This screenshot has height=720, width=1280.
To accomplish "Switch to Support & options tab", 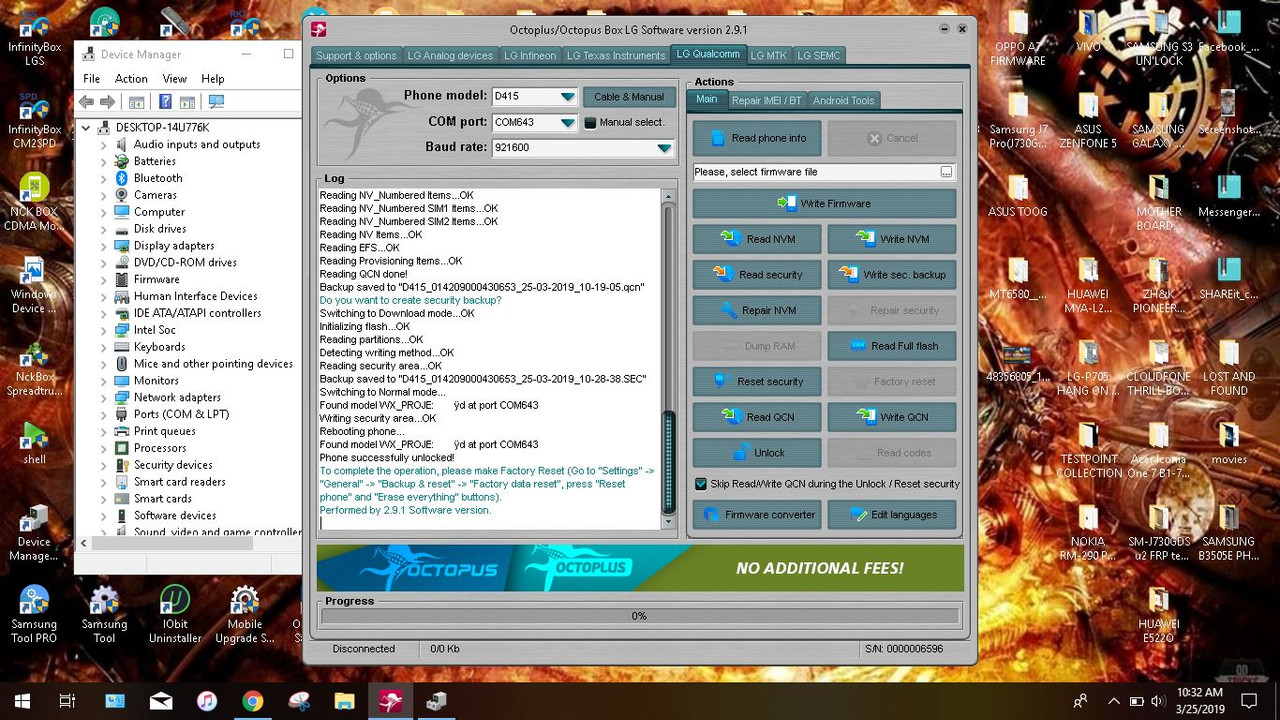I will tap(356, 56).
